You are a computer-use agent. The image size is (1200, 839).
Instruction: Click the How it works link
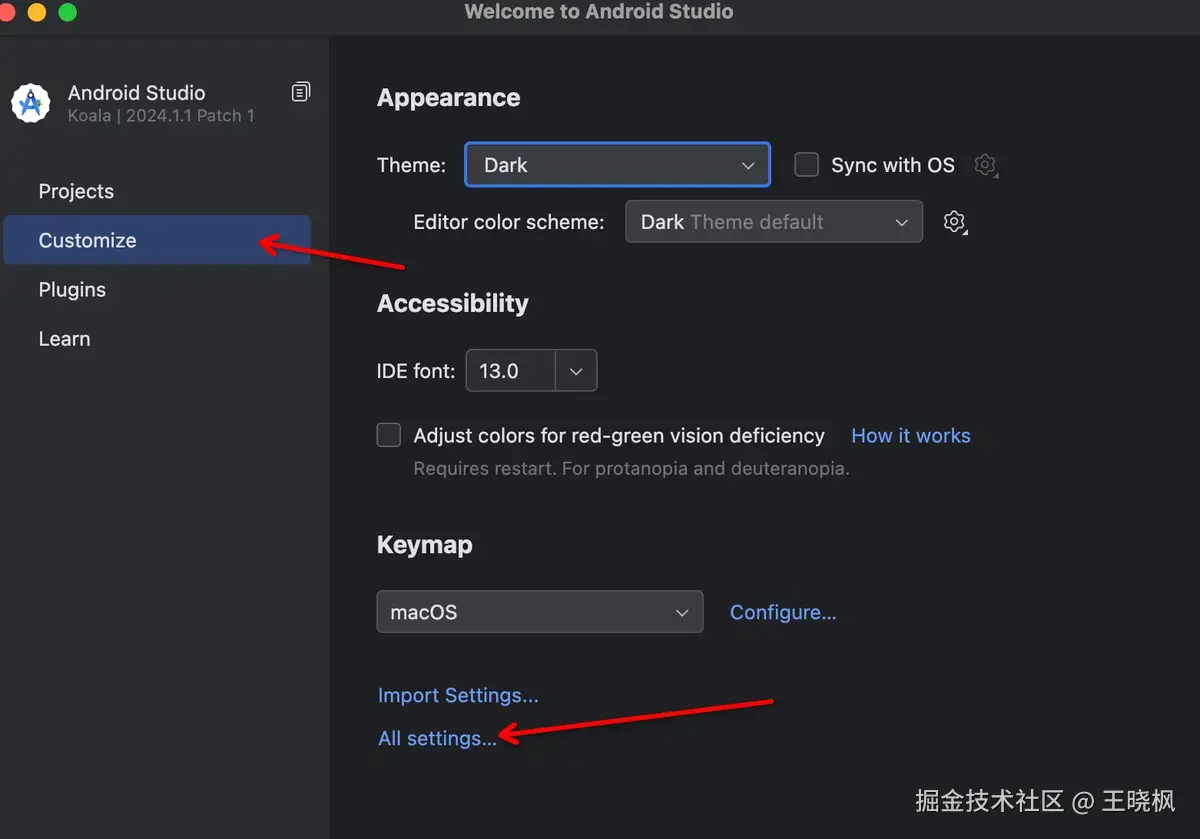[910, 435]
